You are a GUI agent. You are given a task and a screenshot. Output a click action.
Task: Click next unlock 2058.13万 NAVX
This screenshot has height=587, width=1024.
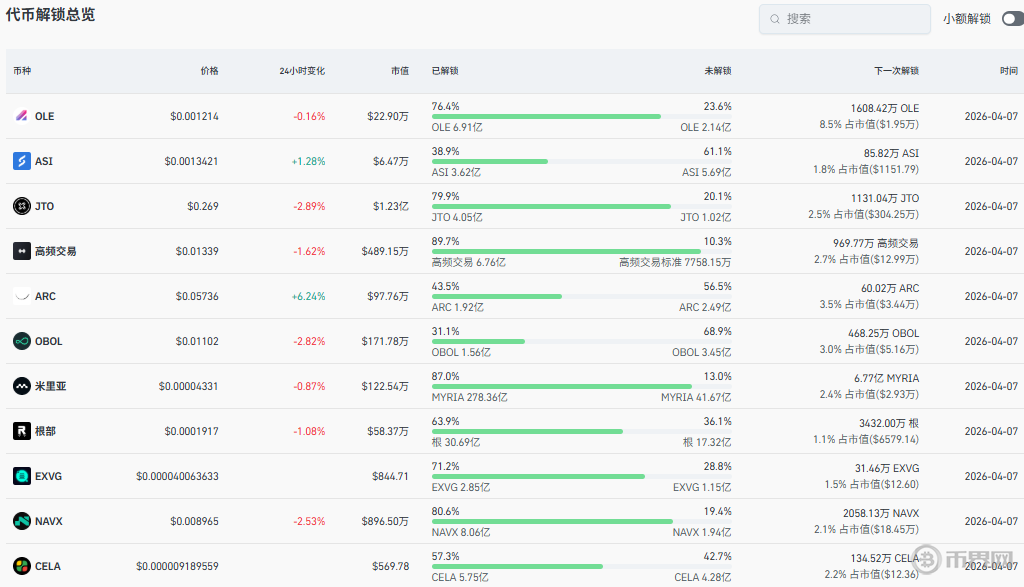click(880, 514)
